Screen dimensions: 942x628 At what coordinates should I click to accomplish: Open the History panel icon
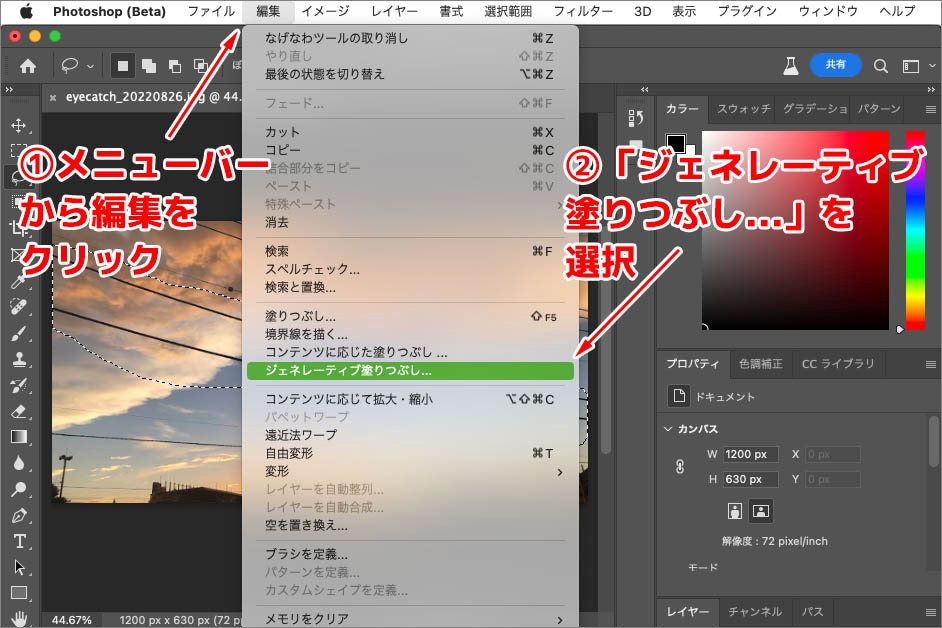click(635, 119)
